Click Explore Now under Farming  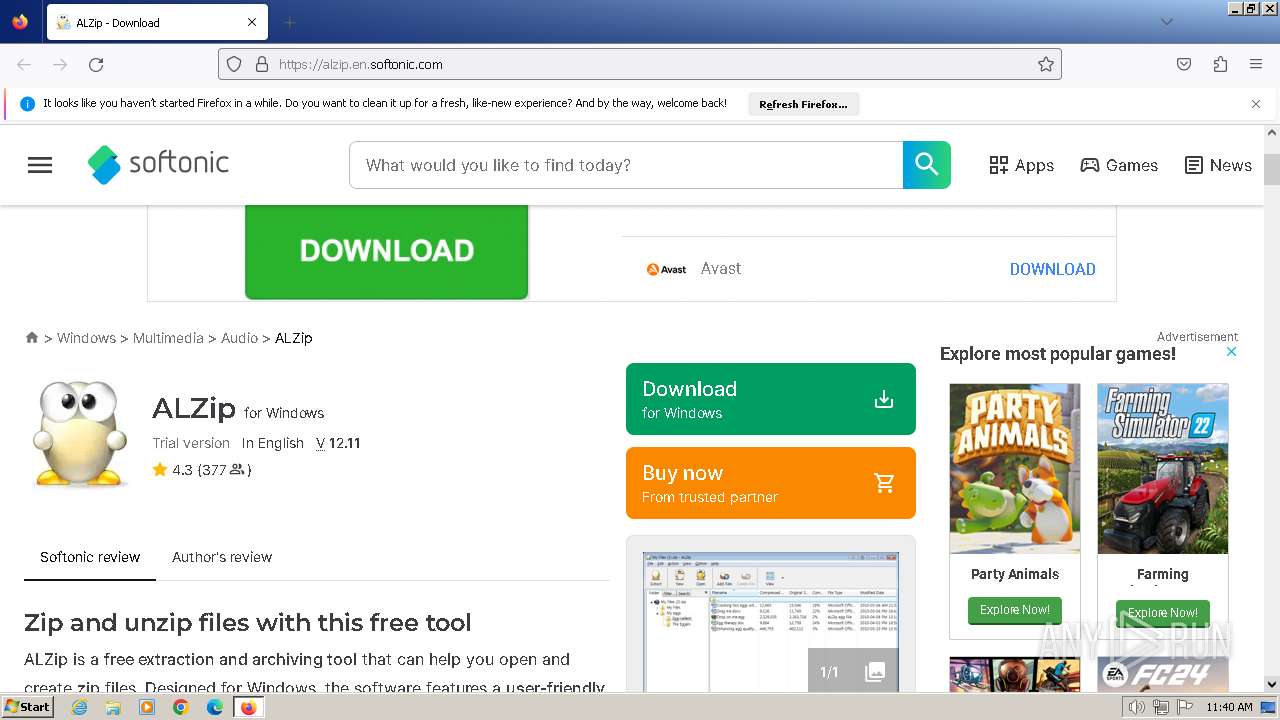1163,613
